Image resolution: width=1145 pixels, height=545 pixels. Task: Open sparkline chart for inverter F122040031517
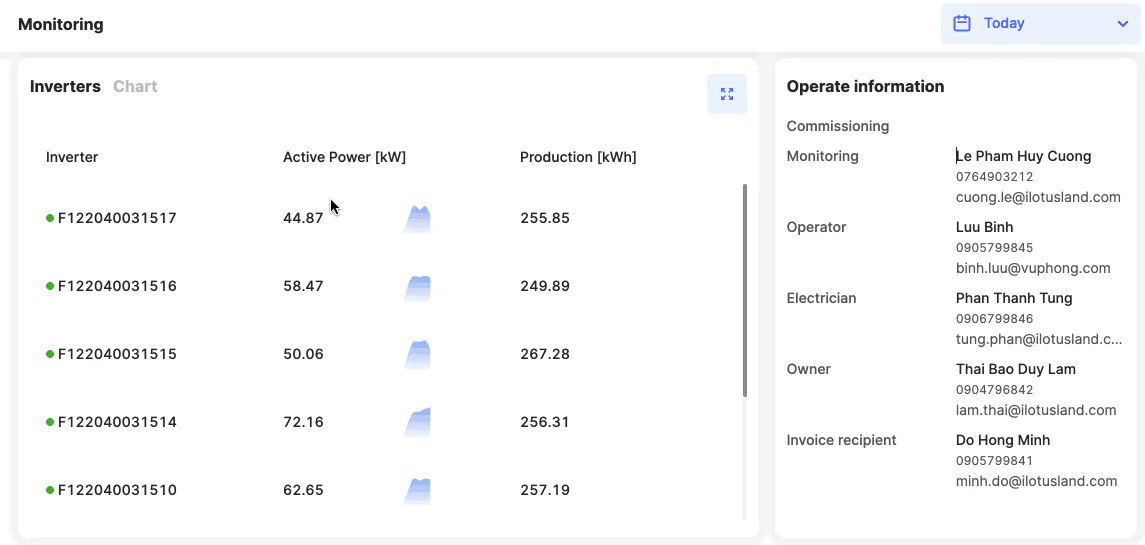tap(417, 219)
